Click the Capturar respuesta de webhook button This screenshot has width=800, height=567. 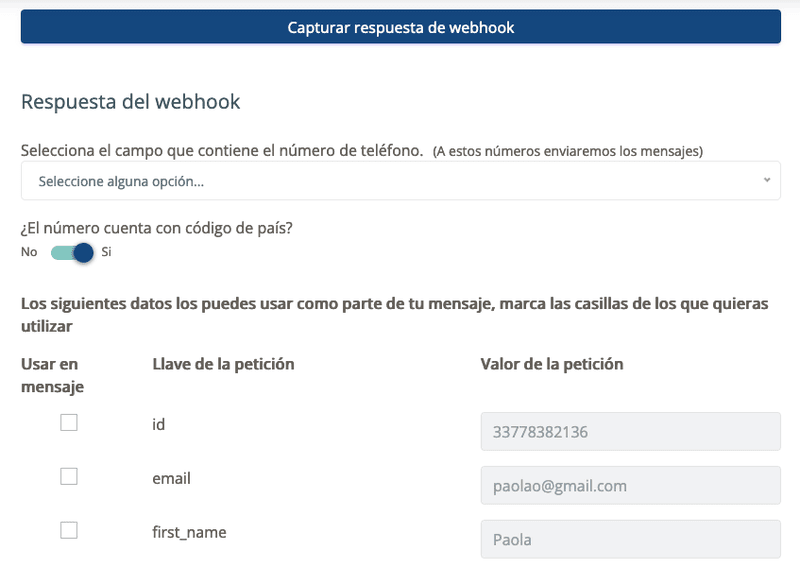401,27
